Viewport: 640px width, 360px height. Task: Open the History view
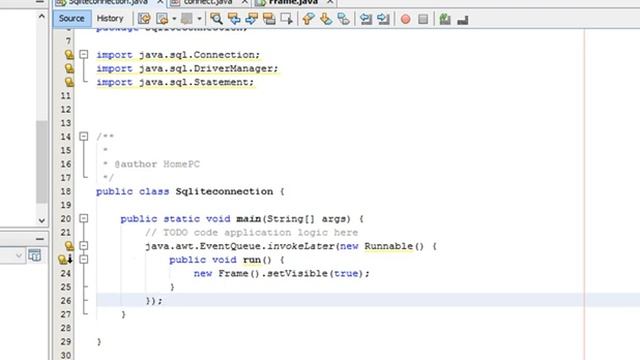tap(110, 19)
